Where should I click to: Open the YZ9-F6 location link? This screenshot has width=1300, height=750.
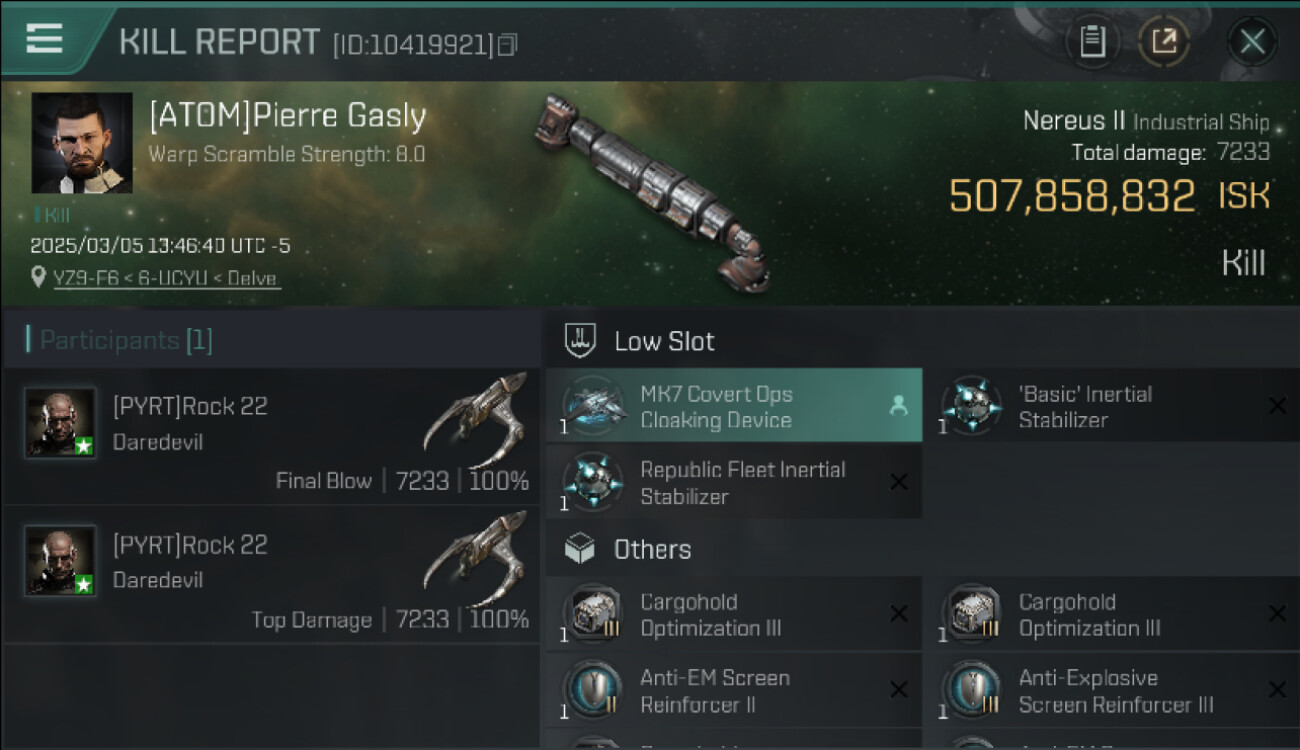click(x=166, y=278)
